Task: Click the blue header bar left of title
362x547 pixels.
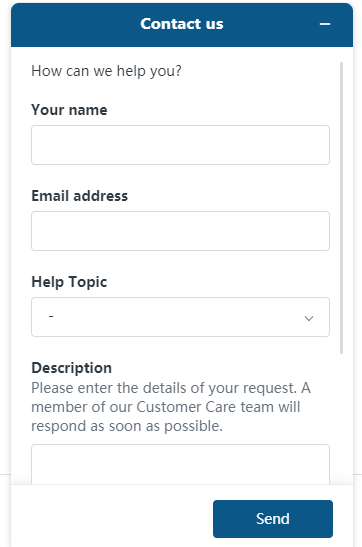Action: coord(75,24)
